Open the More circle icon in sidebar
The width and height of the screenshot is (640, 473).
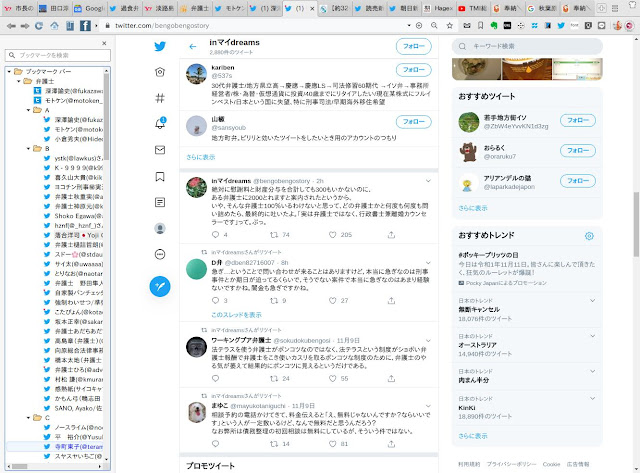(160, 254)
